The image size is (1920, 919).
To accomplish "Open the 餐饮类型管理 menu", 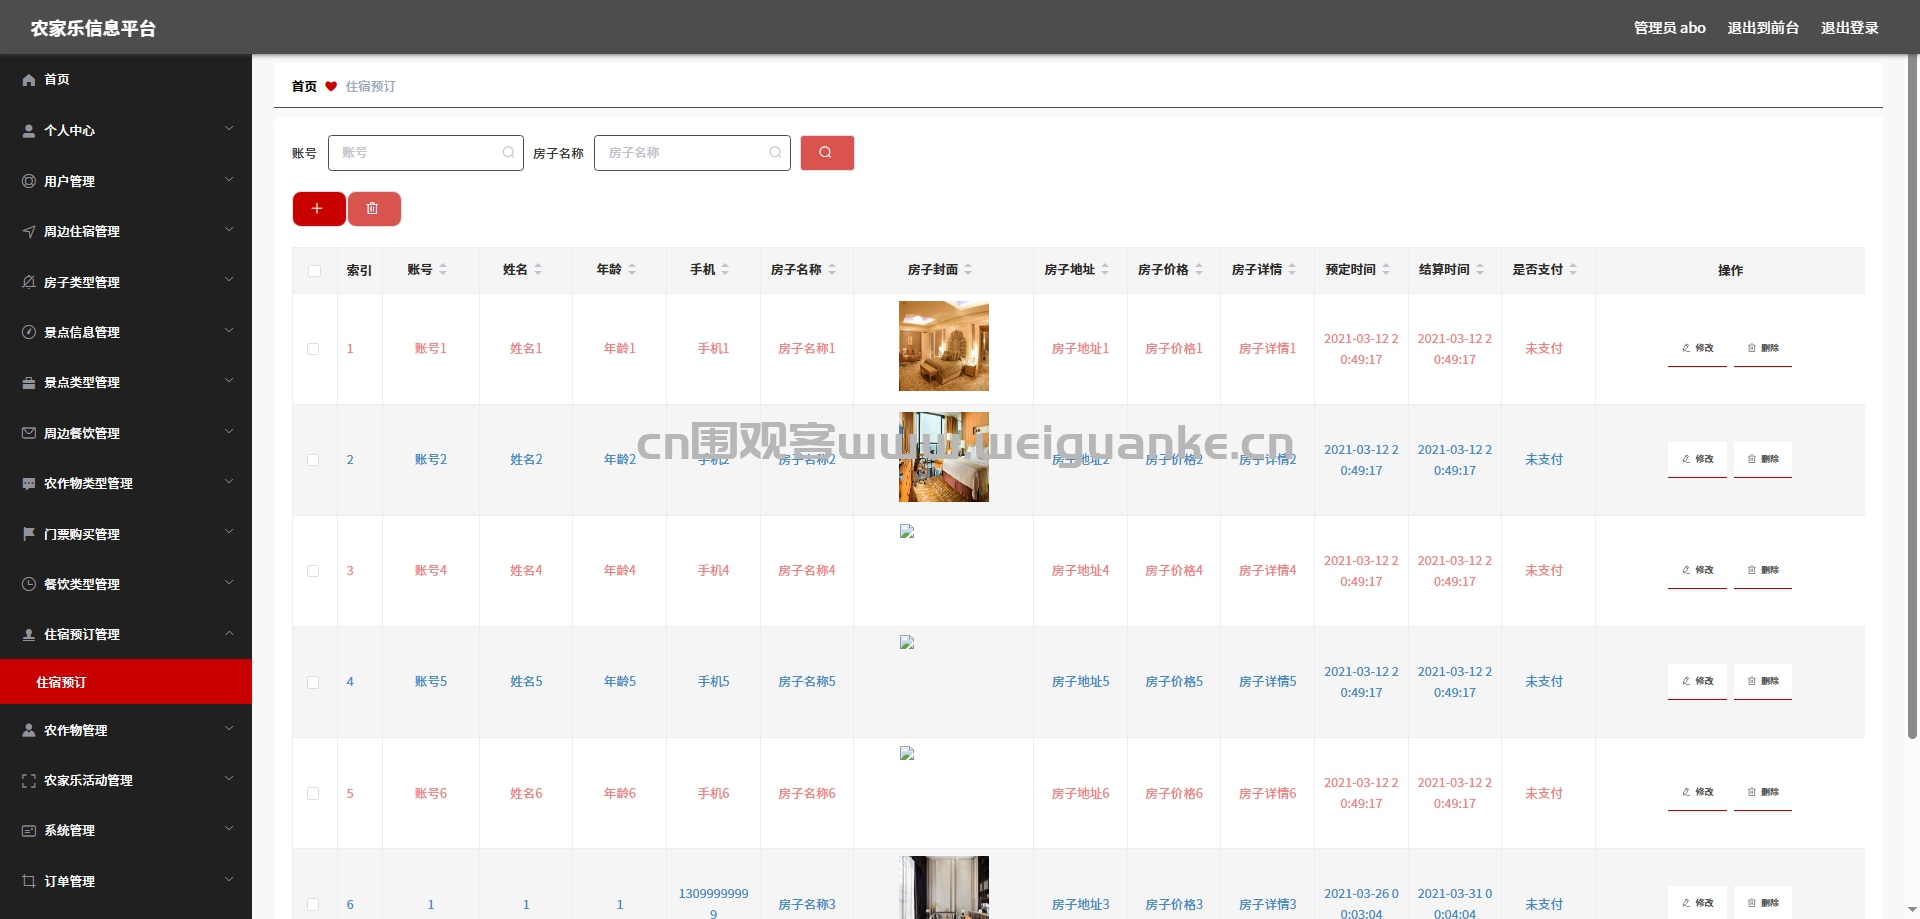I will (126, 584).
